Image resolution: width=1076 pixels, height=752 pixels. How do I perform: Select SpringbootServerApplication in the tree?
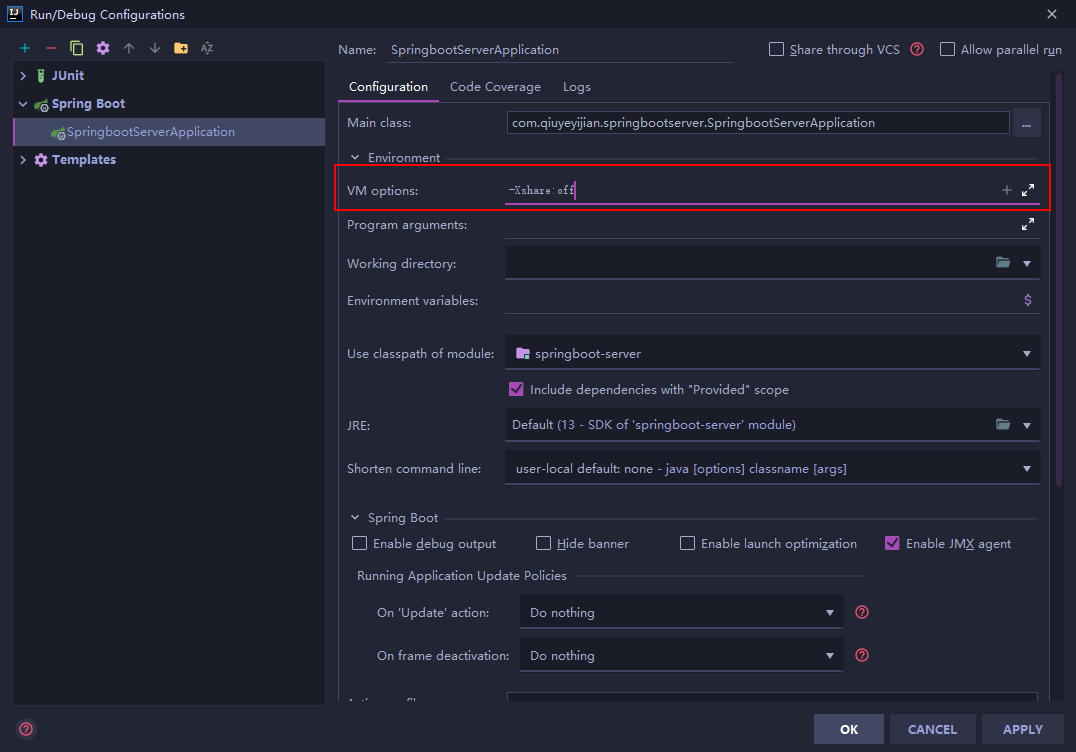pos(169,132)
